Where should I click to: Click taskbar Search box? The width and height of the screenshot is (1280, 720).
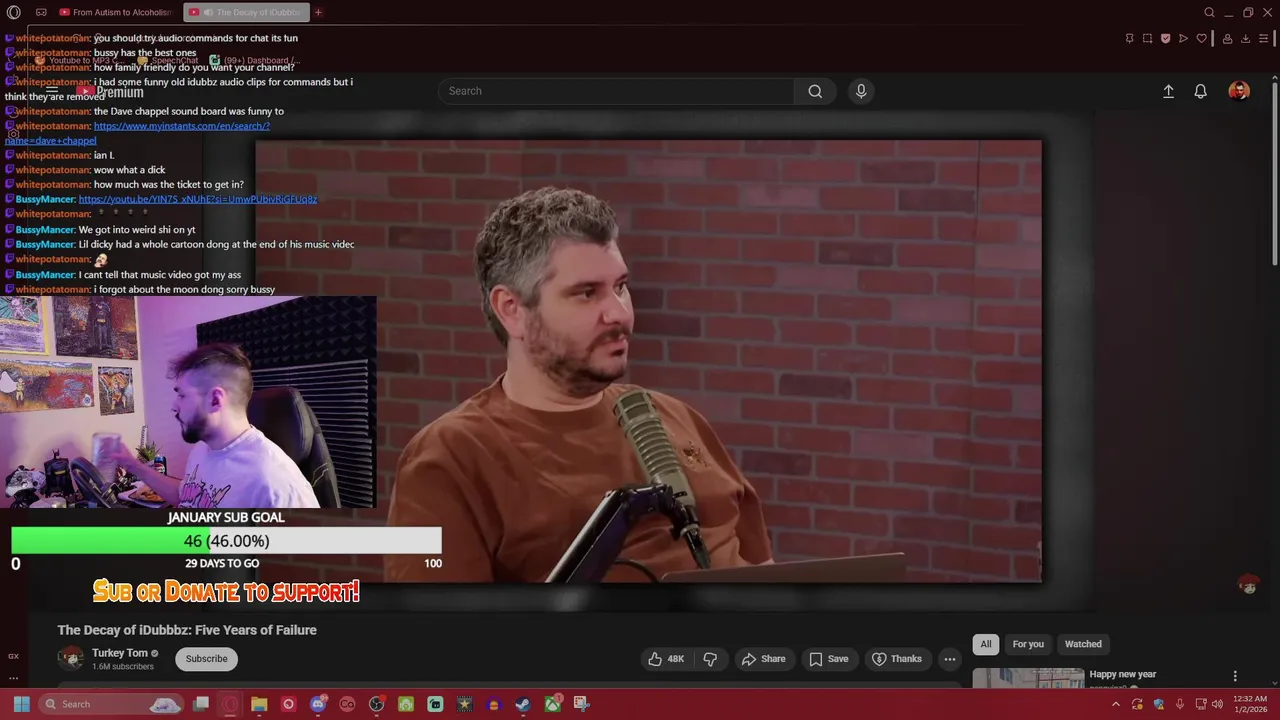[x=113, y=704]
